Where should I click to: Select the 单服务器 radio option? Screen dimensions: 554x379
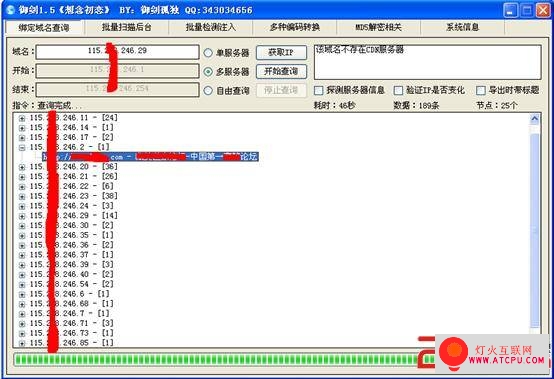pyautogui.click(x=208, y=53)
